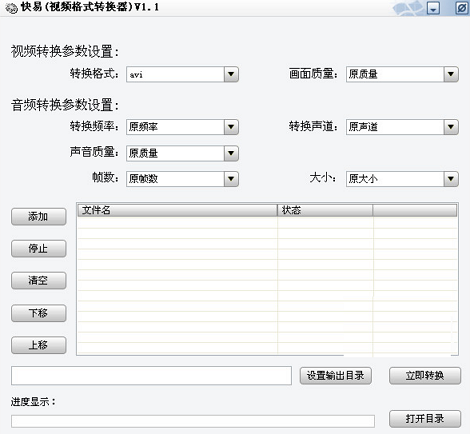Screen dimensions: 470x434
Task: Clear the list with 清空 button
Action: [x=39, y=281]
